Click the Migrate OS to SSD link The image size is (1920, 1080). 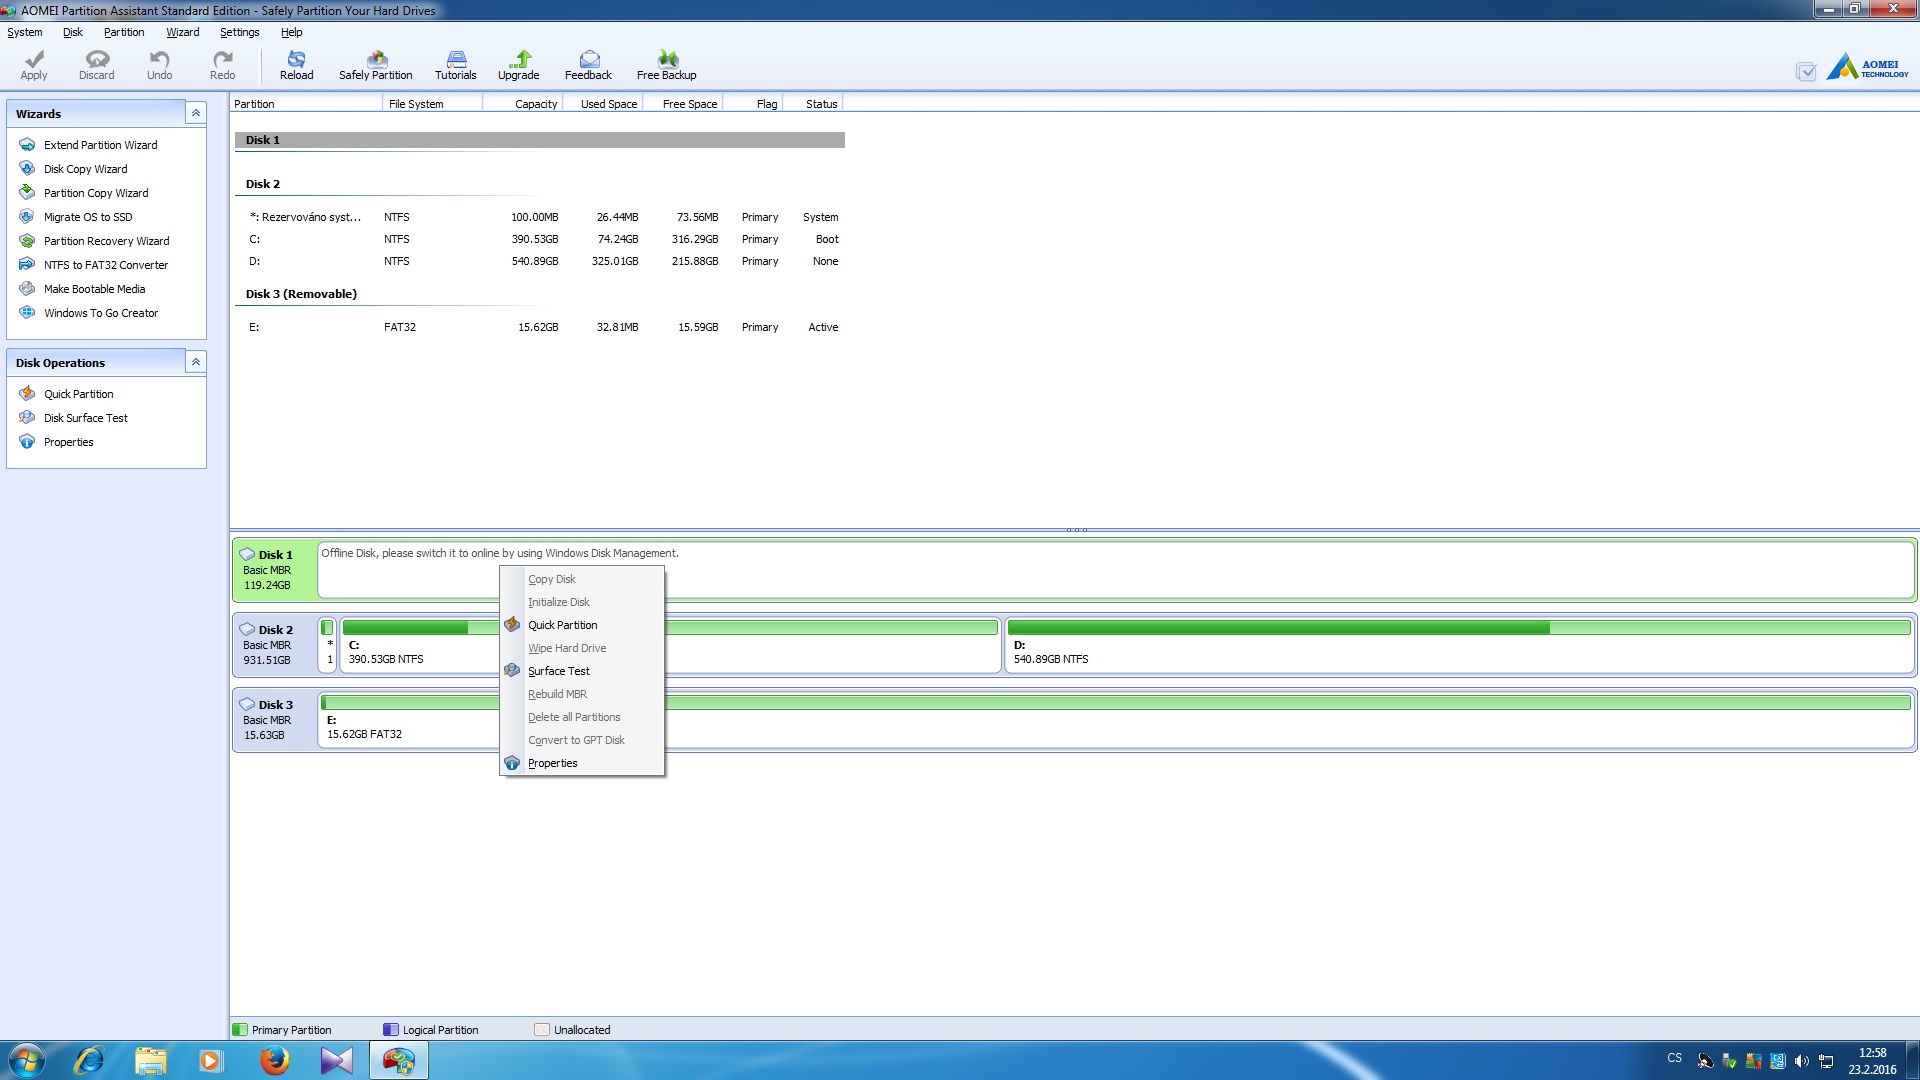point(88,217)
